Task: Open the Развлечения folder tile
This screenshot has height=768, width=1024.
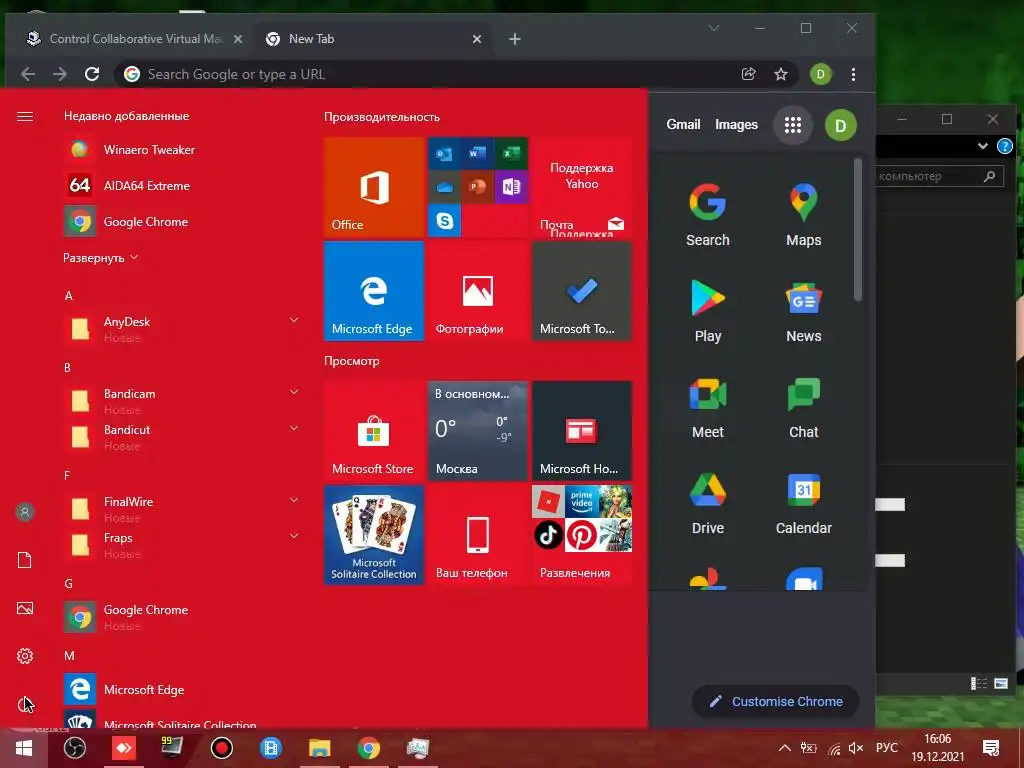Action: [582, 535]
